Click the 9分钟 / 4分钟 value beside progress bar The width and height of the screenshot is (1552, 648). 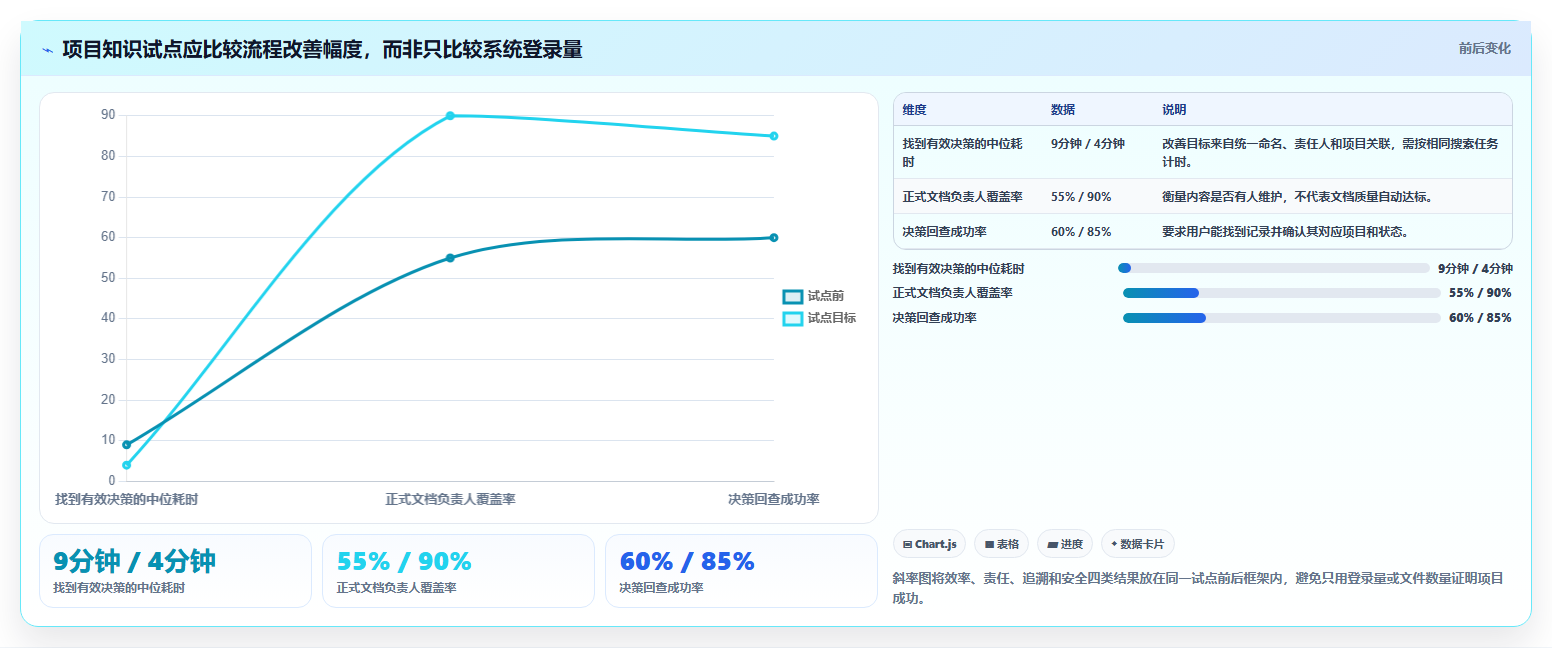1475,268
